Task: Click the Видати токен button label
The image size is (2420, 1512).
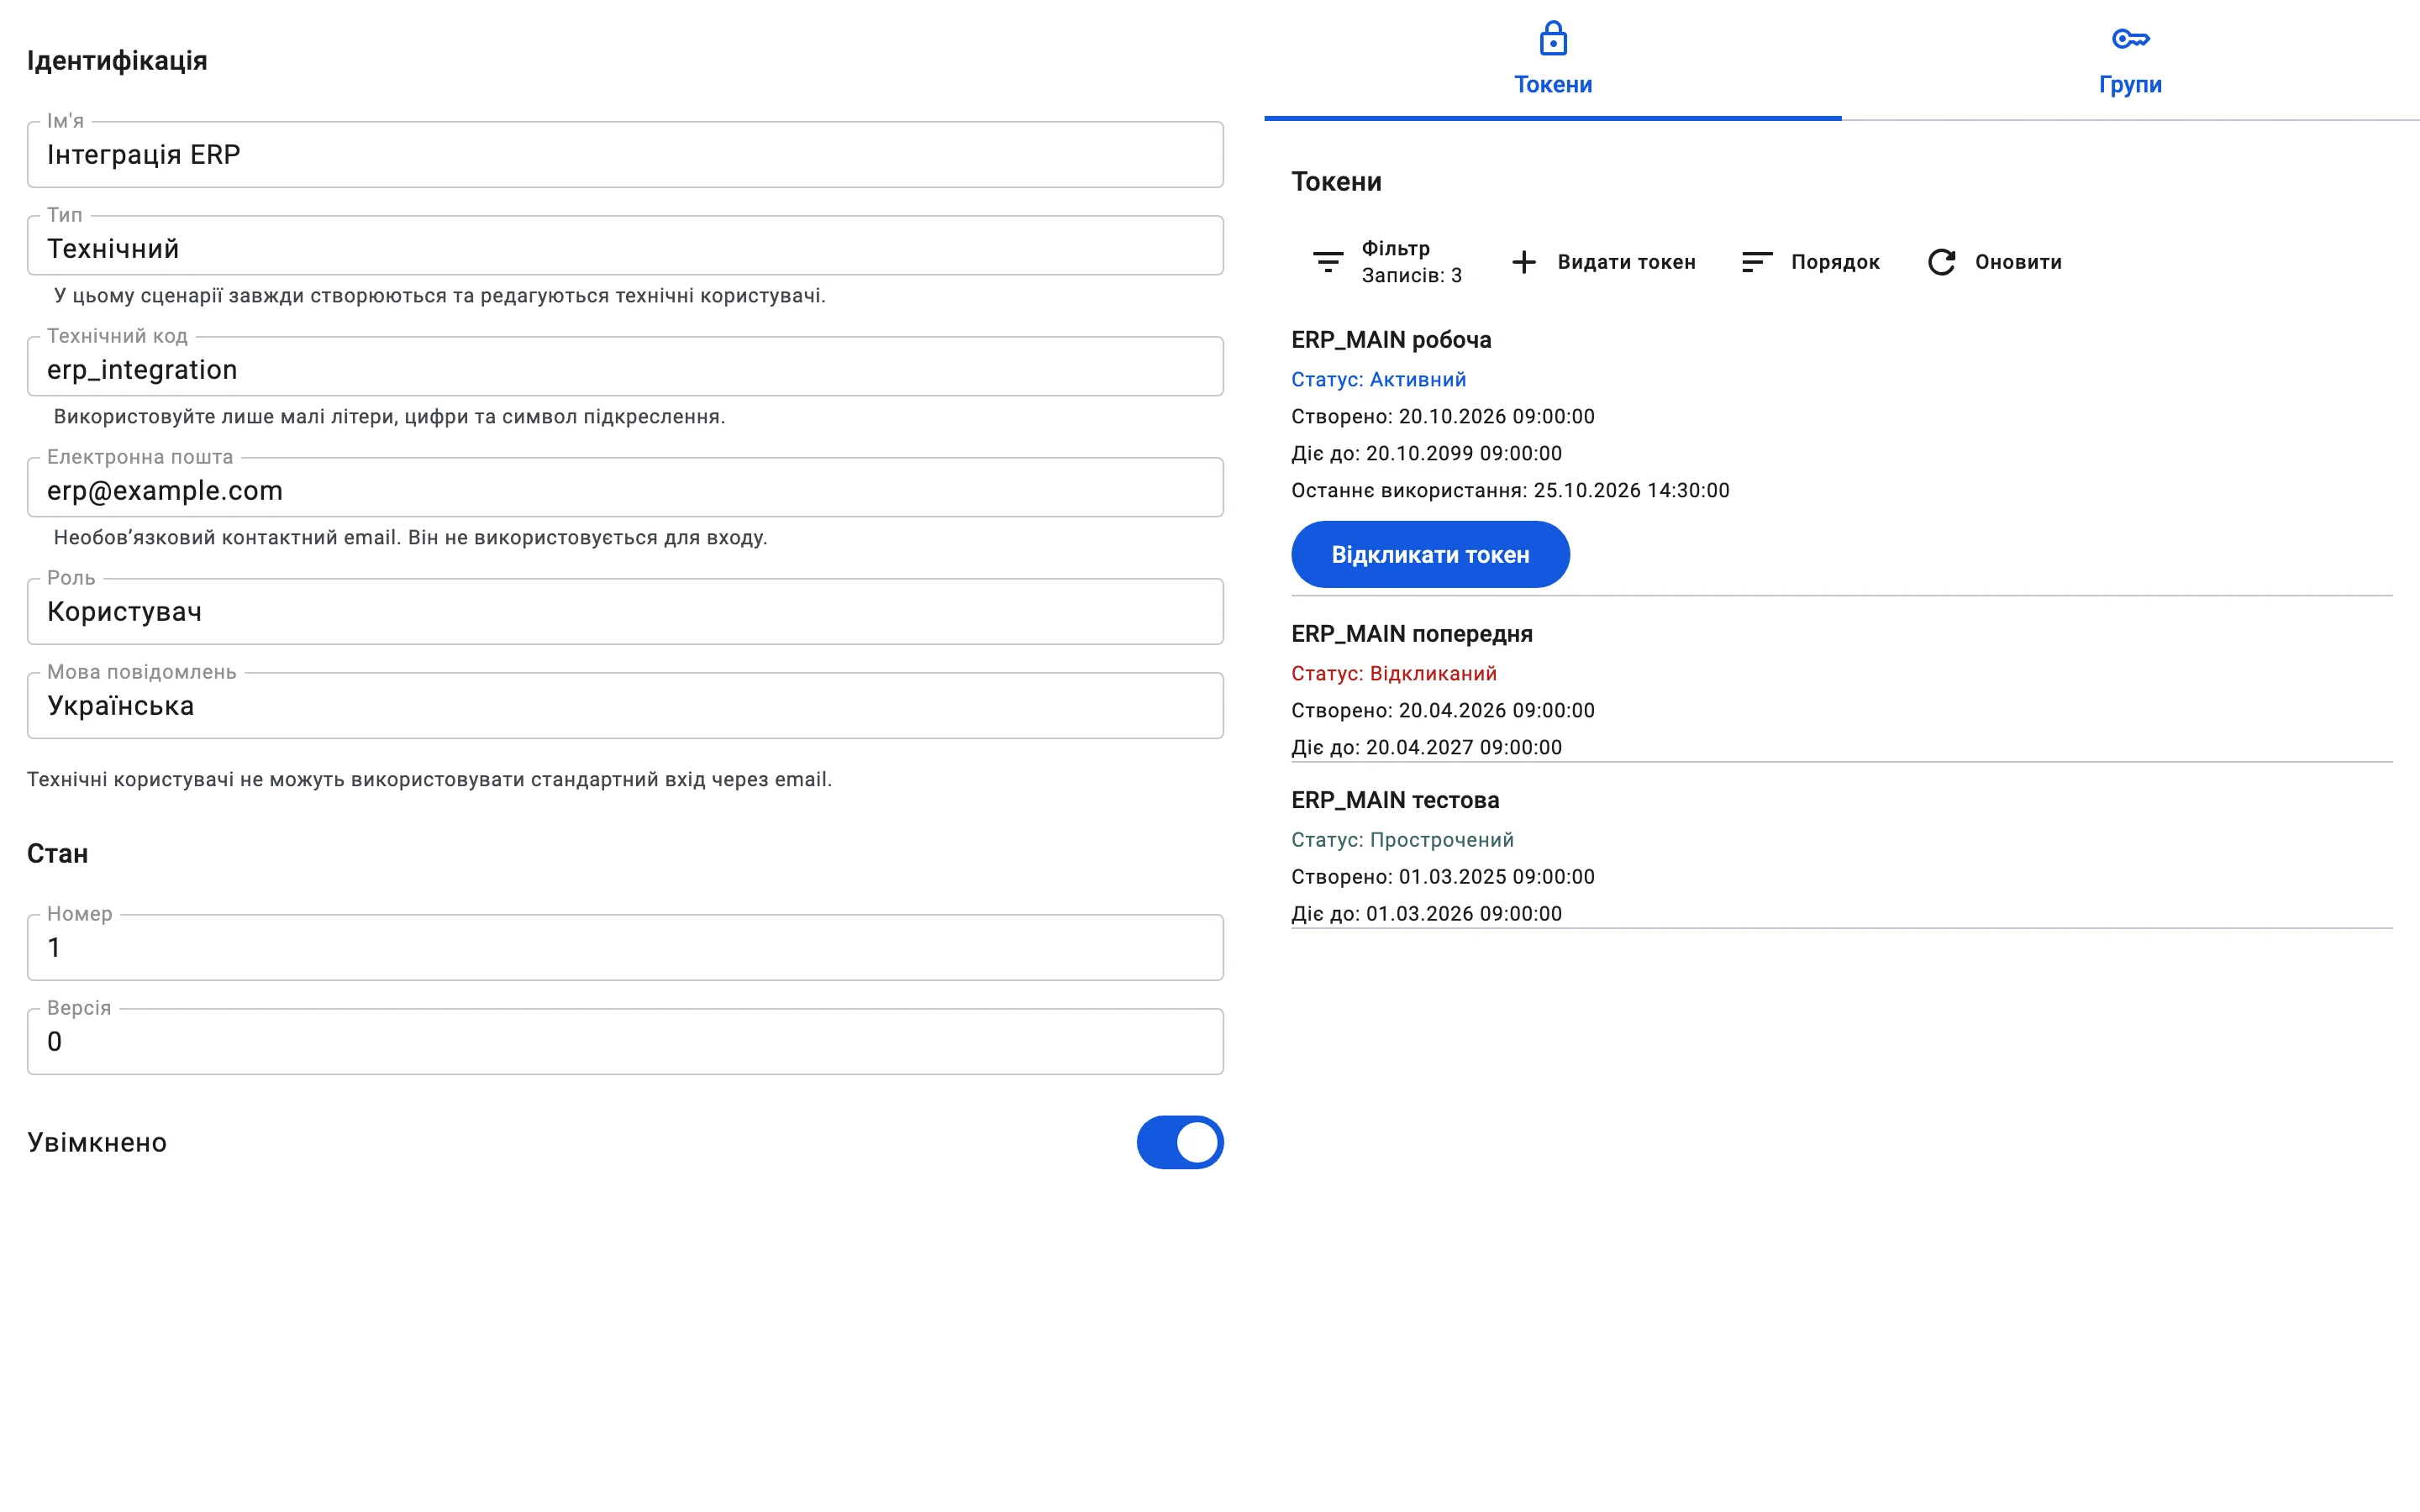Action: pyautogui.click(x=1626, y=262)
